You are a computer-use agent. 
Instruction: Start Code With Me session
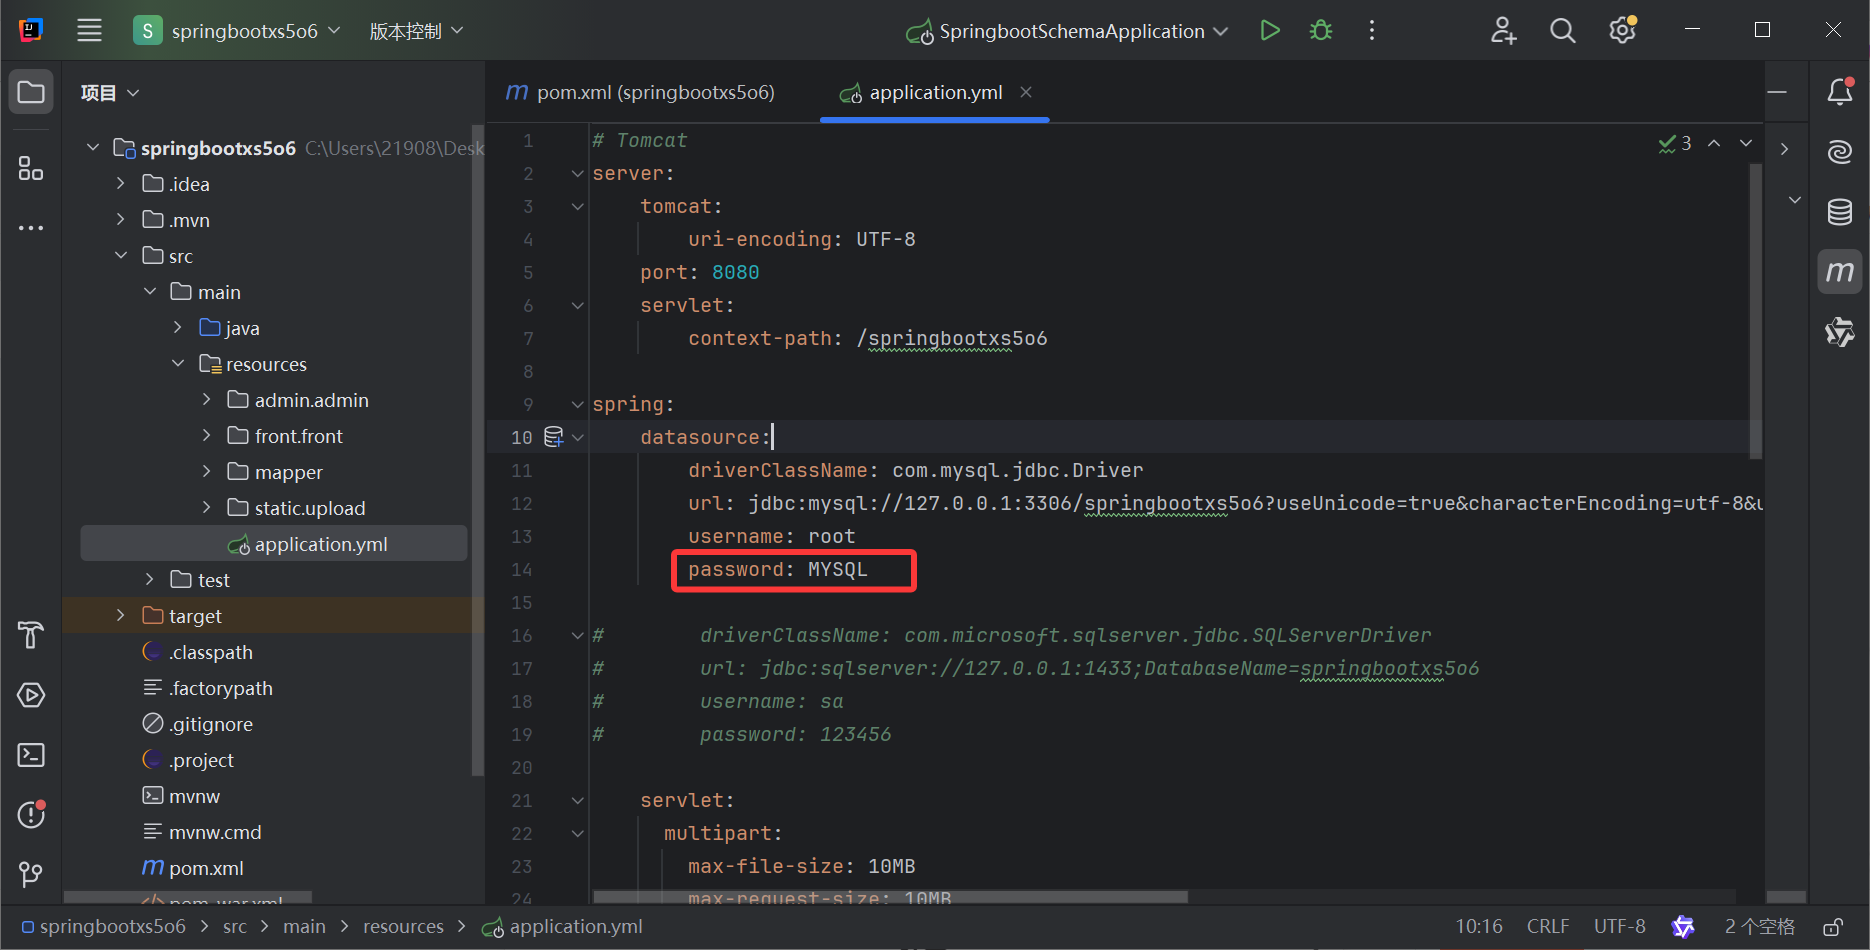click(x=1503, y=31)
